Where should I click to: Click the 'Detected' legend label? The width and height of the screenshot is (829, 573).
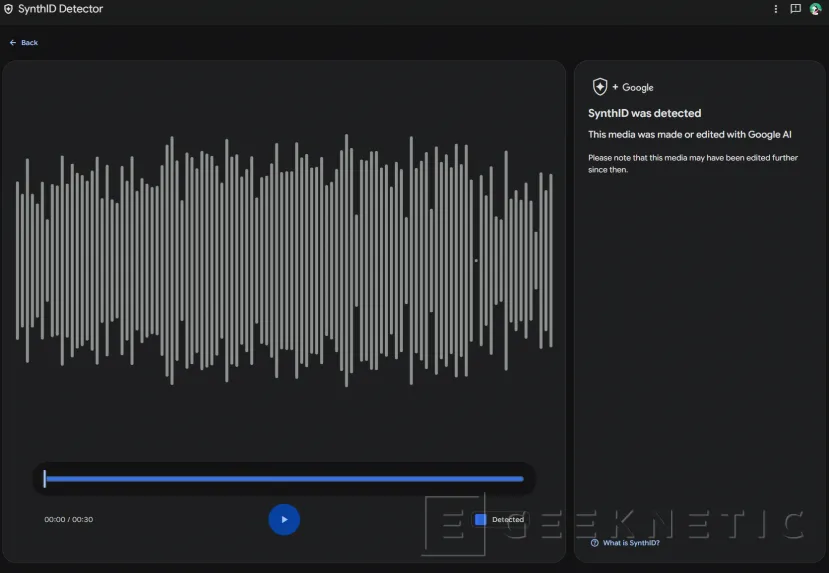click(x=508, y=520)
